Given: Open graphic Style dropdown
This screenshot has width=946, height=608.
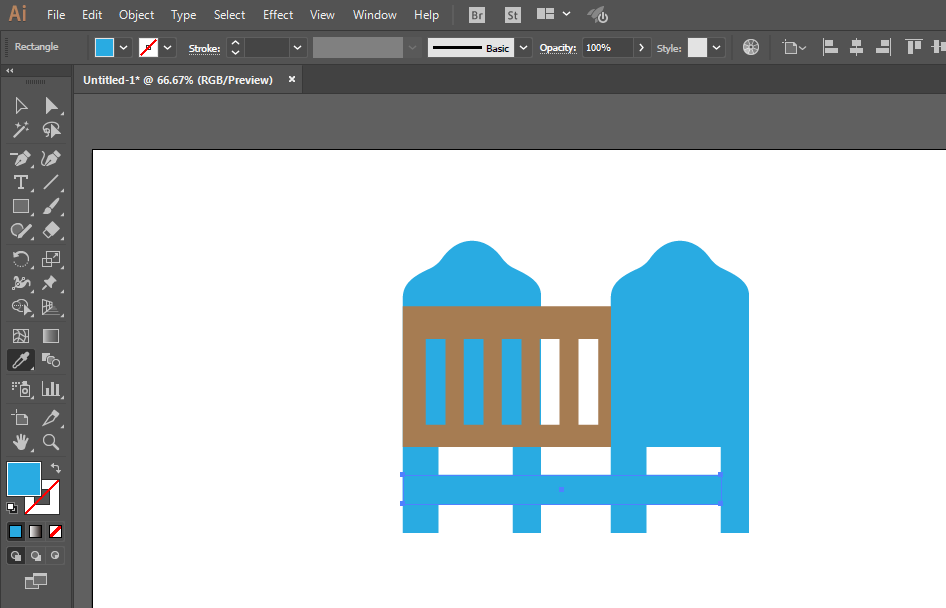Looking at the screenshot, I should 716,48.
